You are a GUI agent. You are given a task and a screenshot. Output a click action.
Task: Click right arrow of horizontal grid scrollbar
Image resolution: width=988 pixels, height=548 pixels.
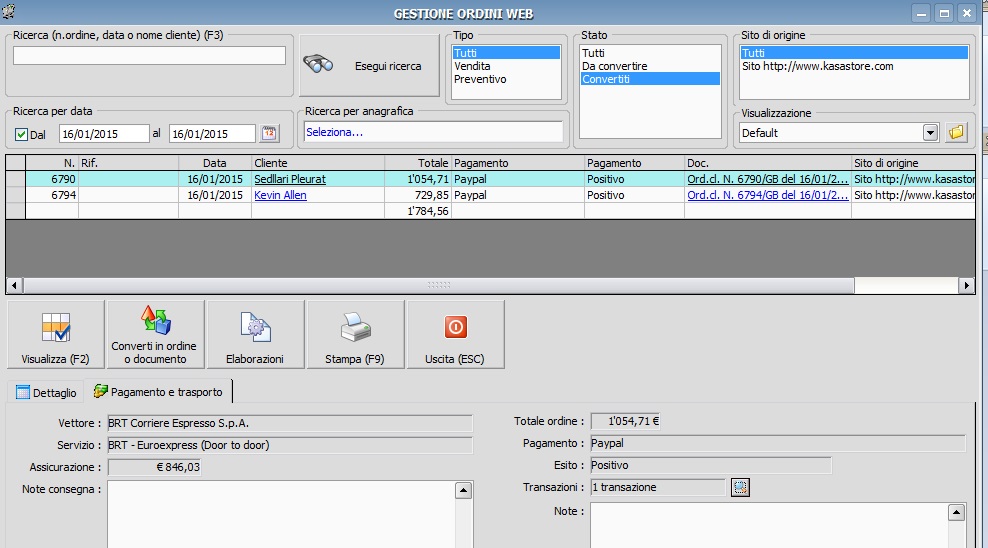pyautogui.click(x=966, y=285)
